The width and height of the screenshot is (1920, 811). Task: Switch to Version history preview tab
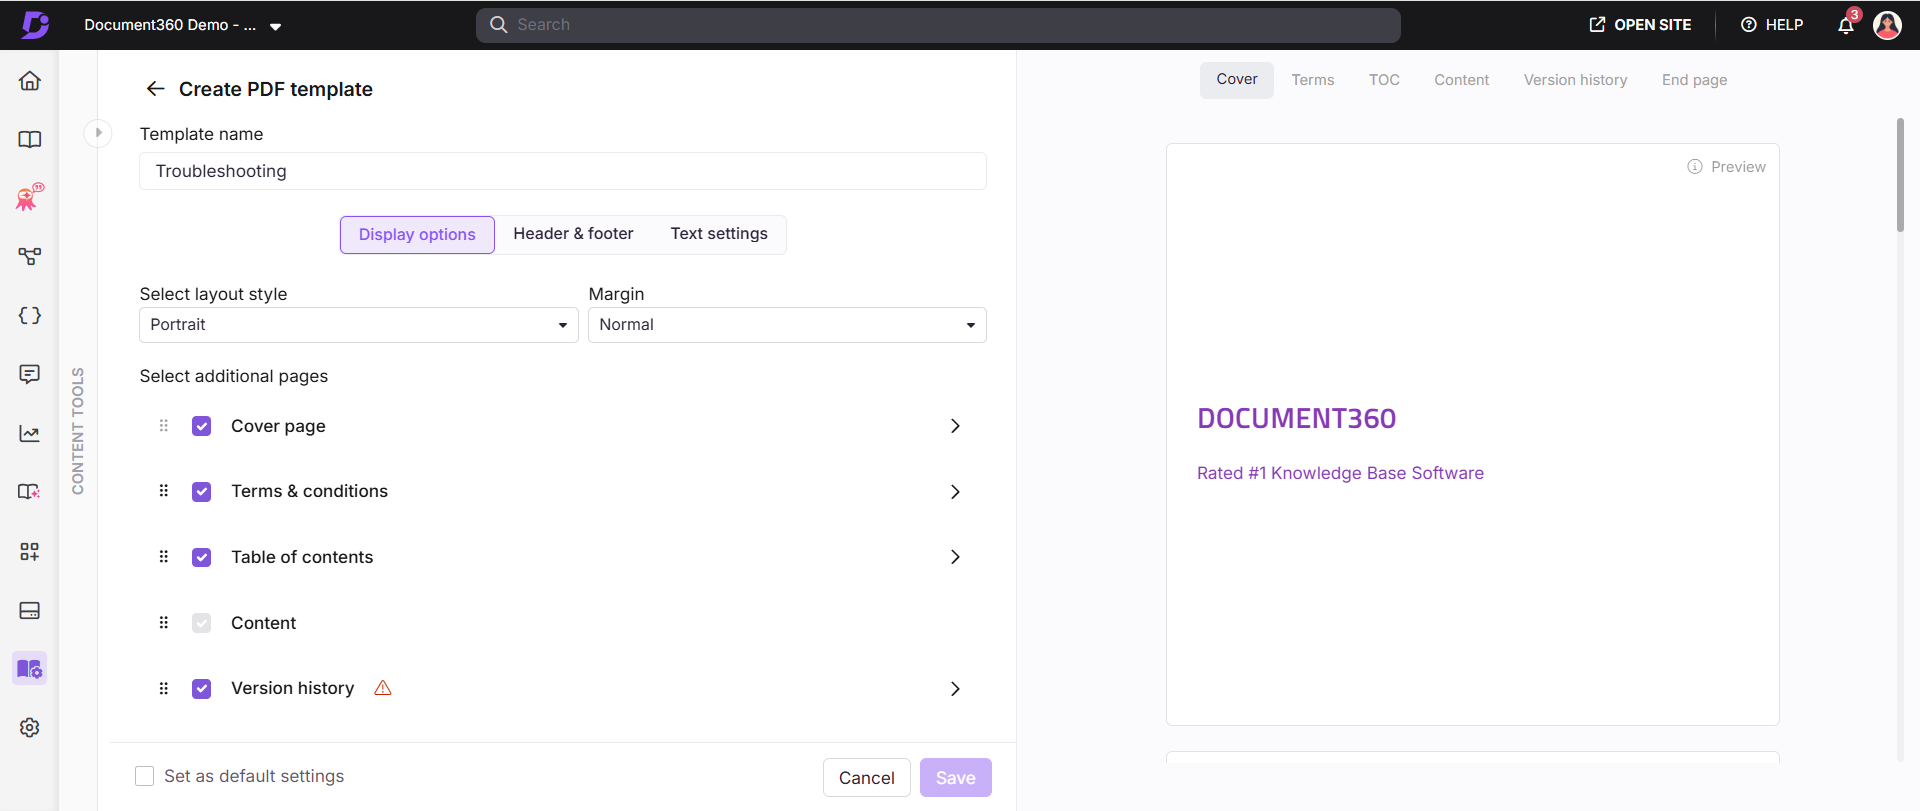point(1575,80)
